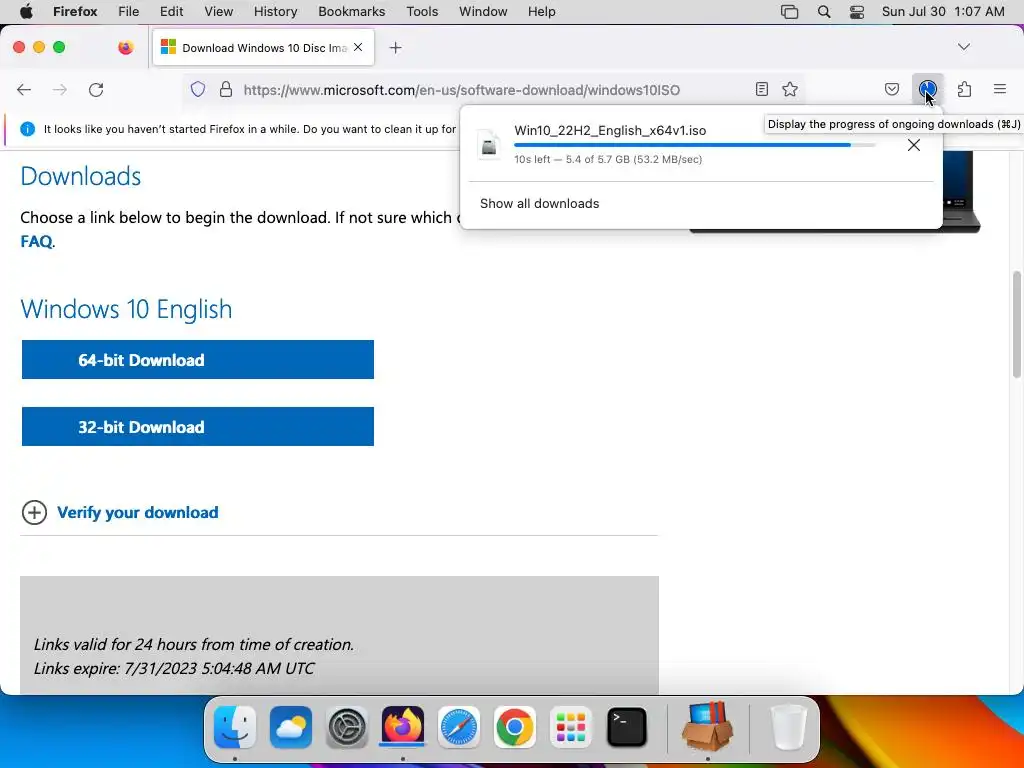
Task: Open System Settings from dock
Action: 347,727
